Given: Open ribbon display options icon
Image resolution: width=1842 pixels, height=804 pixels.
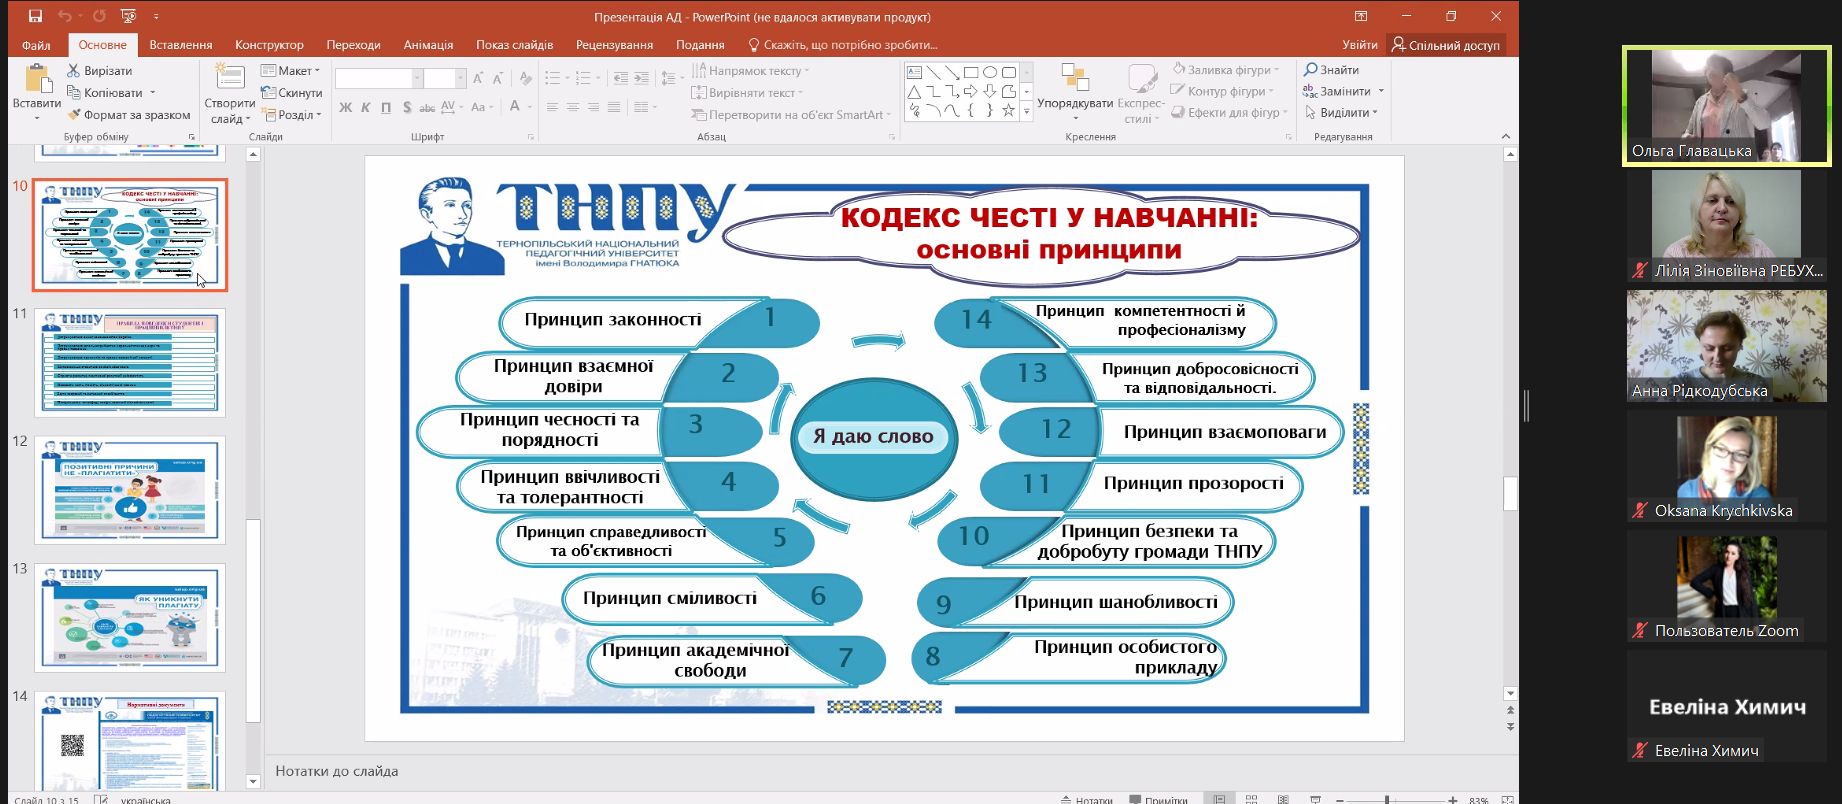Looking at the screenshot, I should click(1361, 16).
